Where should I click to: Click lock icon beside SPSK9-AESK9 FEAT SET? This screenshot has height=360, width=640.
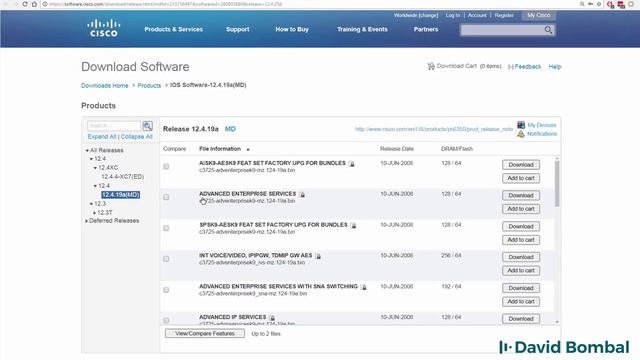tap(353, 226)
